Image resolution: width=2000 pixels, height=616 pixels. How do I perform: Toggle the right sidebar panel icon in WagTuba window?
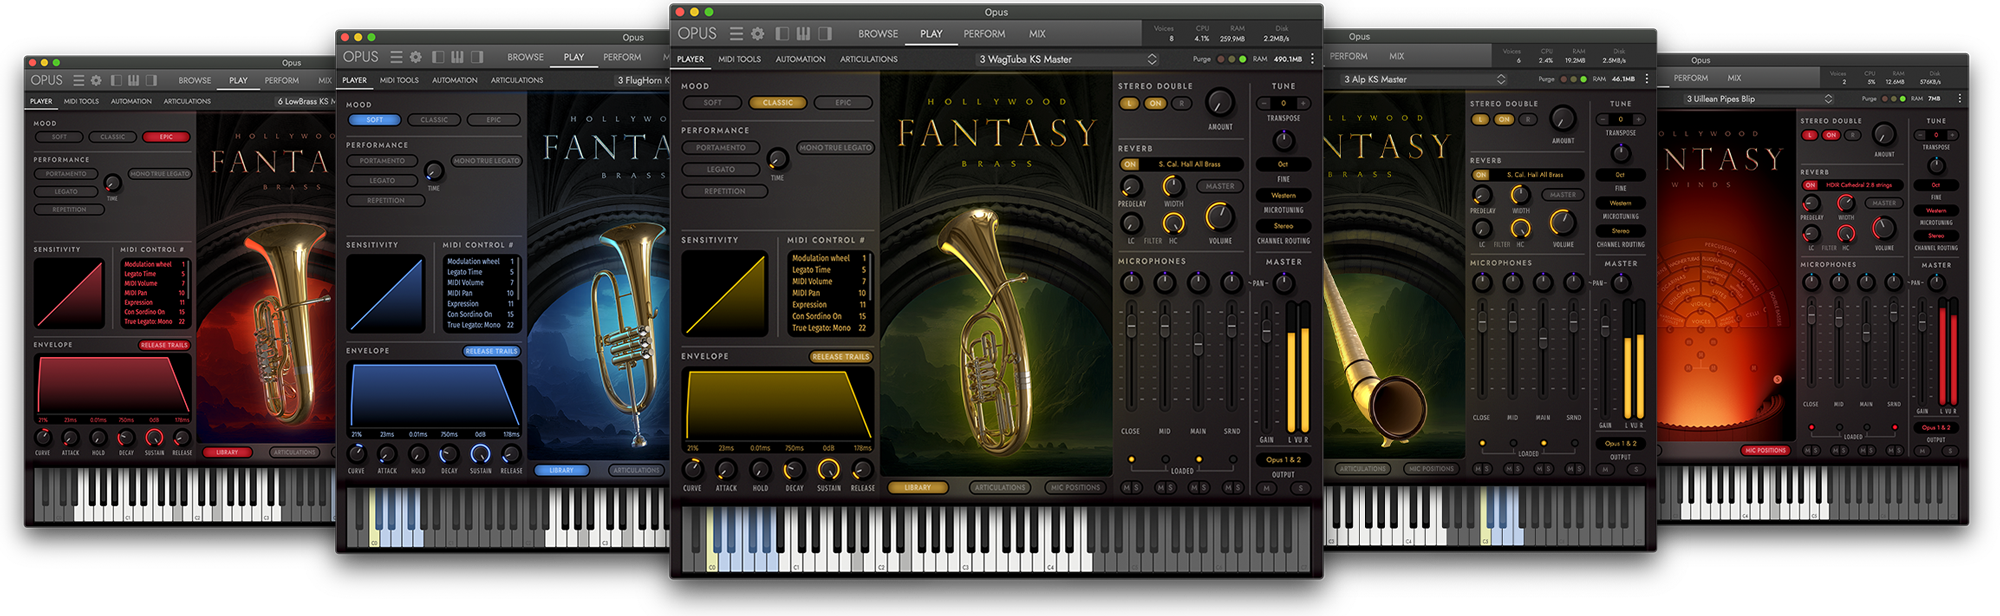824,34
